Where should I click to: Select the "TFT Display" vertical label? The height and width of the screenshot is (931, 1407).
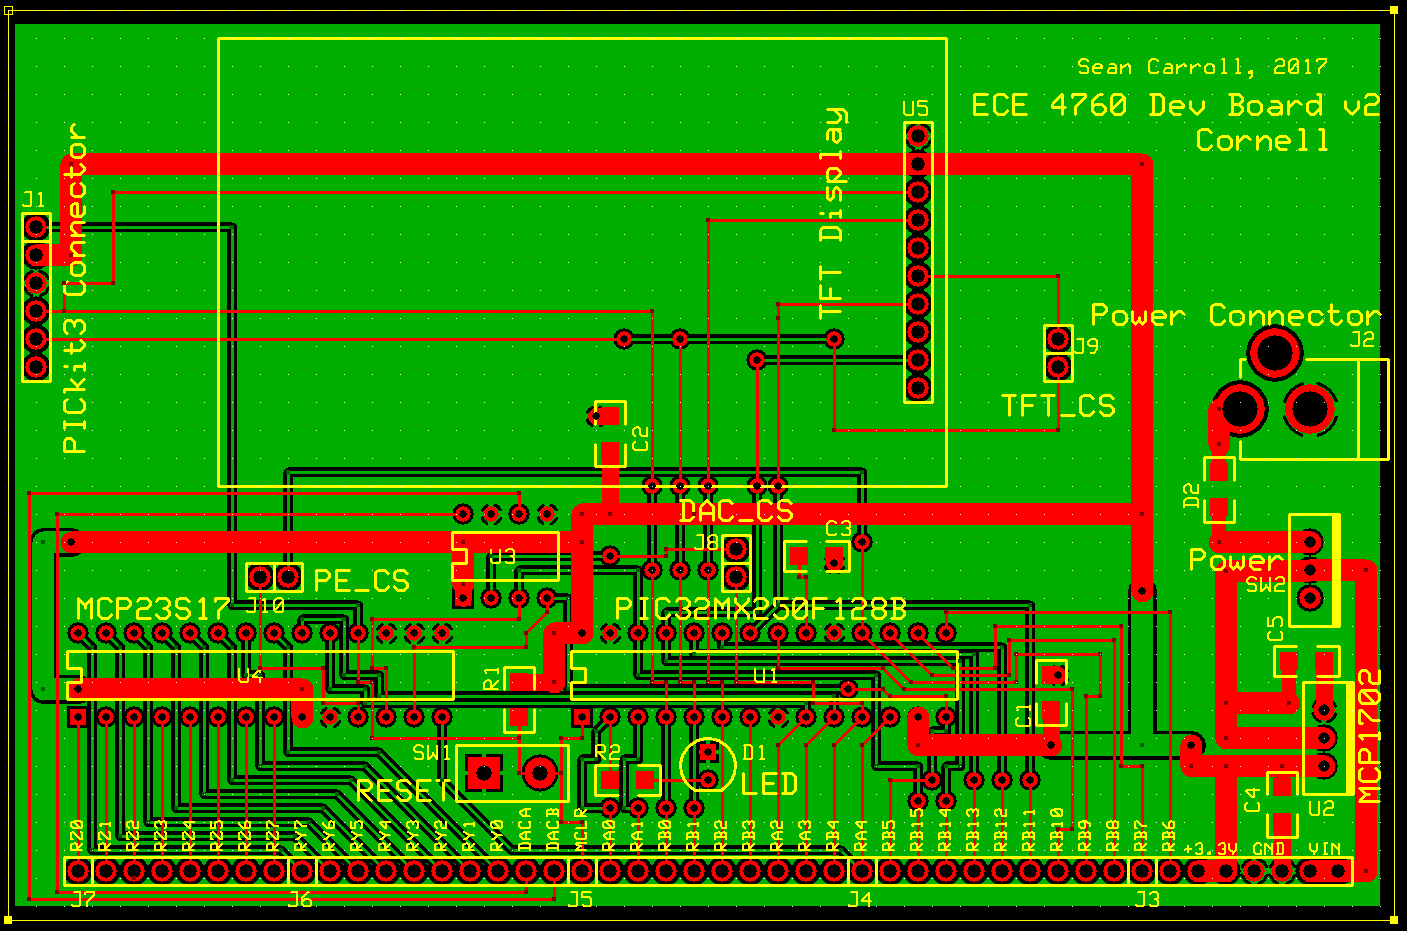[833, 213]
